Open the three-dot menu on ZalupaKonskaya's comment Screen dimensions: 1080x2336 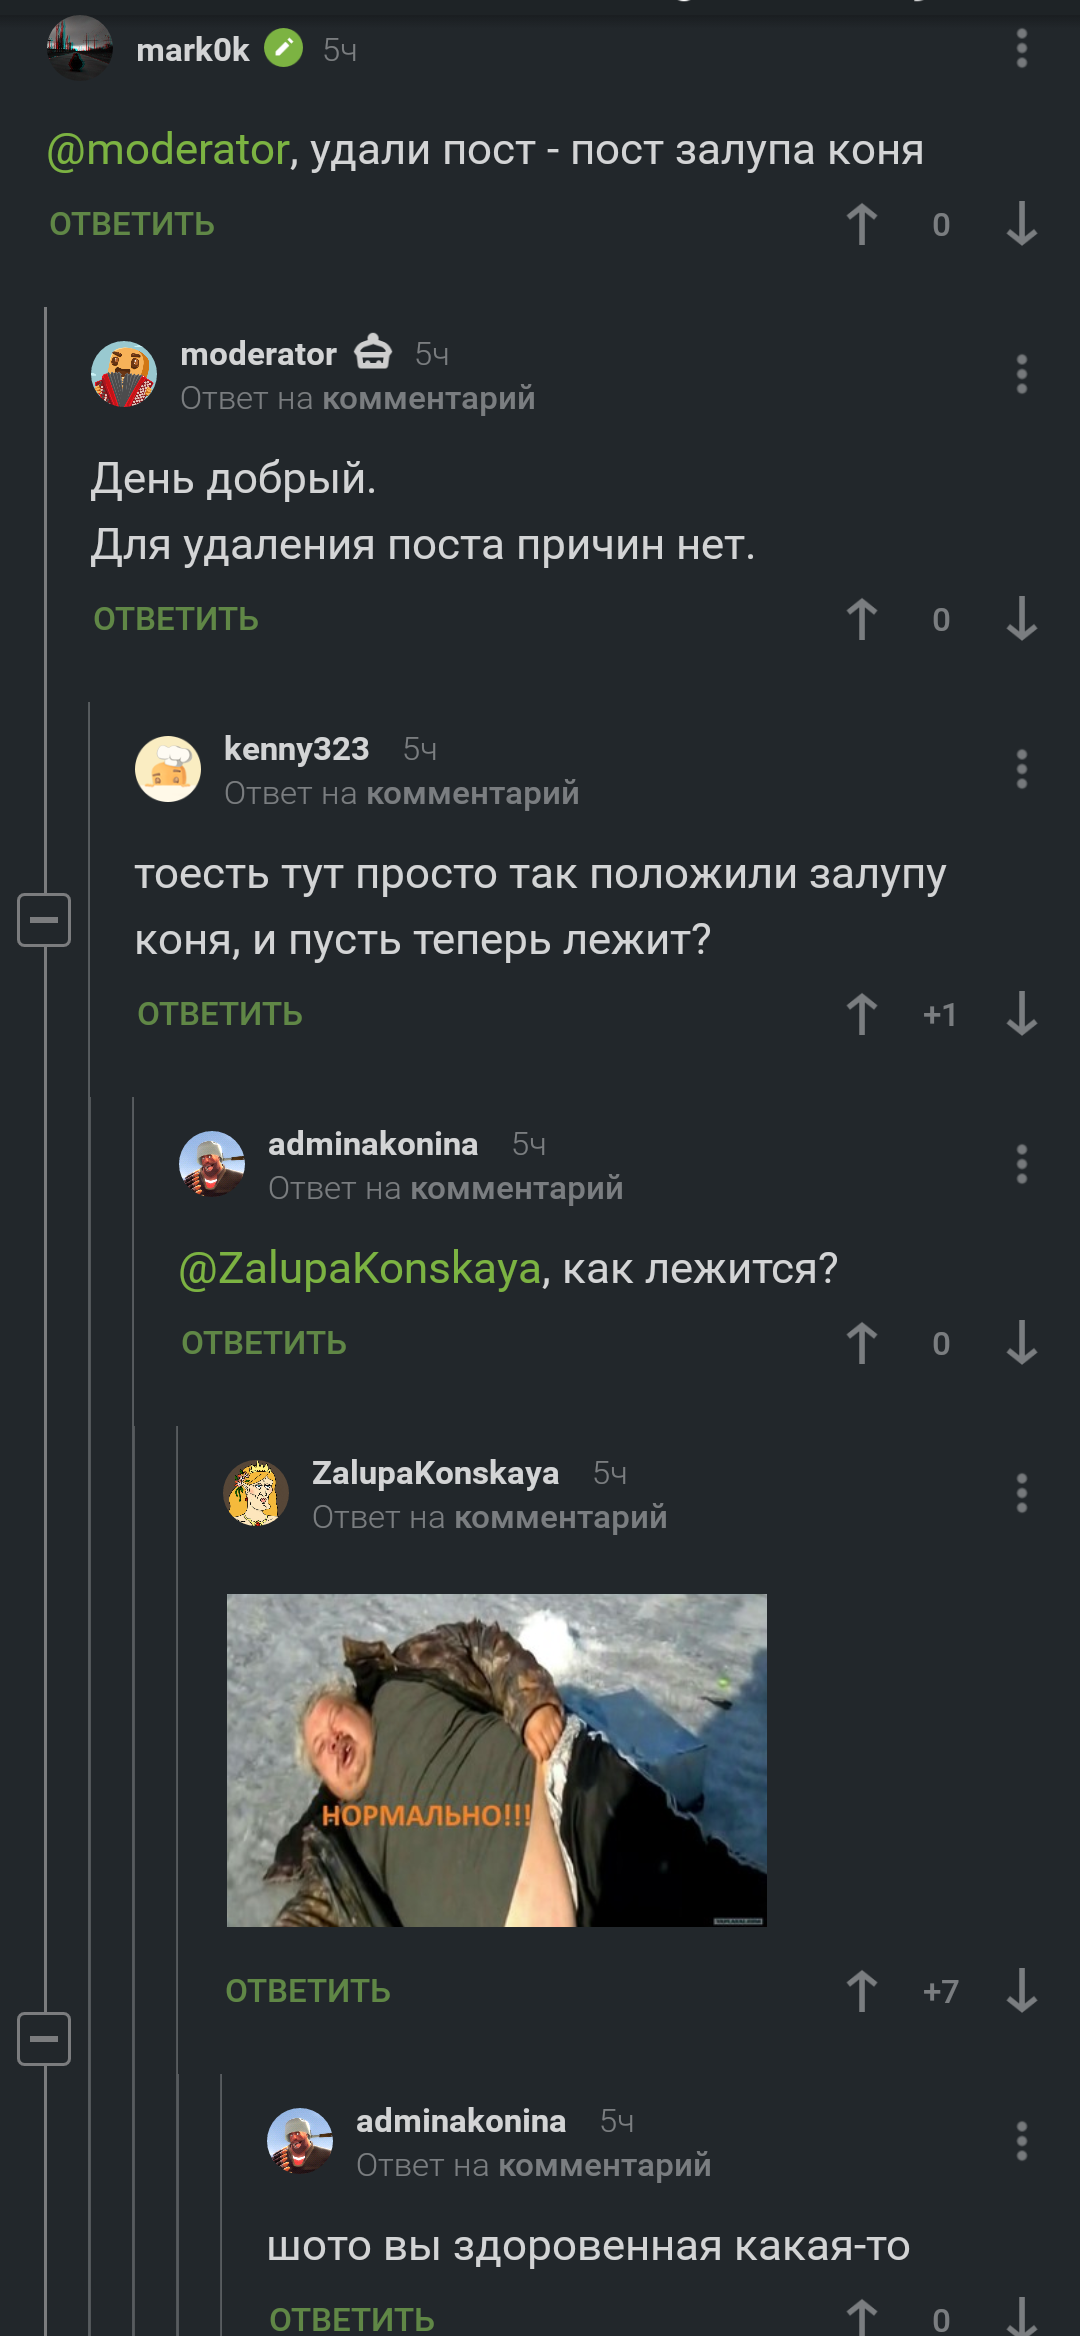click(x=1021, y=1493)
